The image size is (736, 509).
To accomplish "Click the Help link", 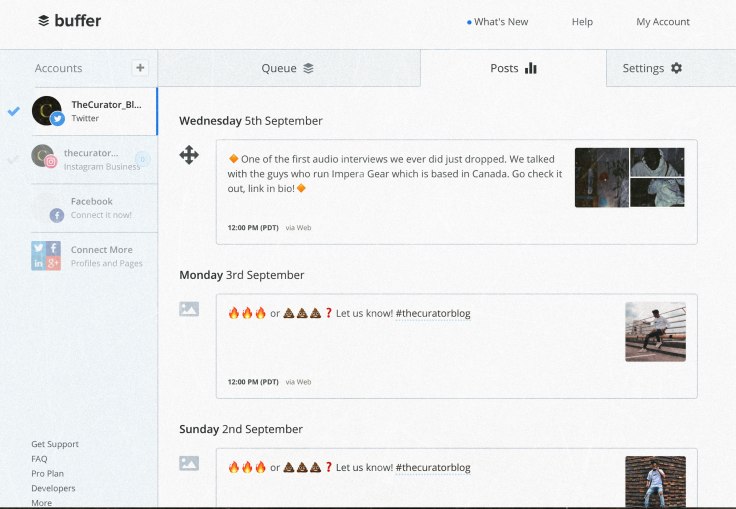I will [582, 22].
